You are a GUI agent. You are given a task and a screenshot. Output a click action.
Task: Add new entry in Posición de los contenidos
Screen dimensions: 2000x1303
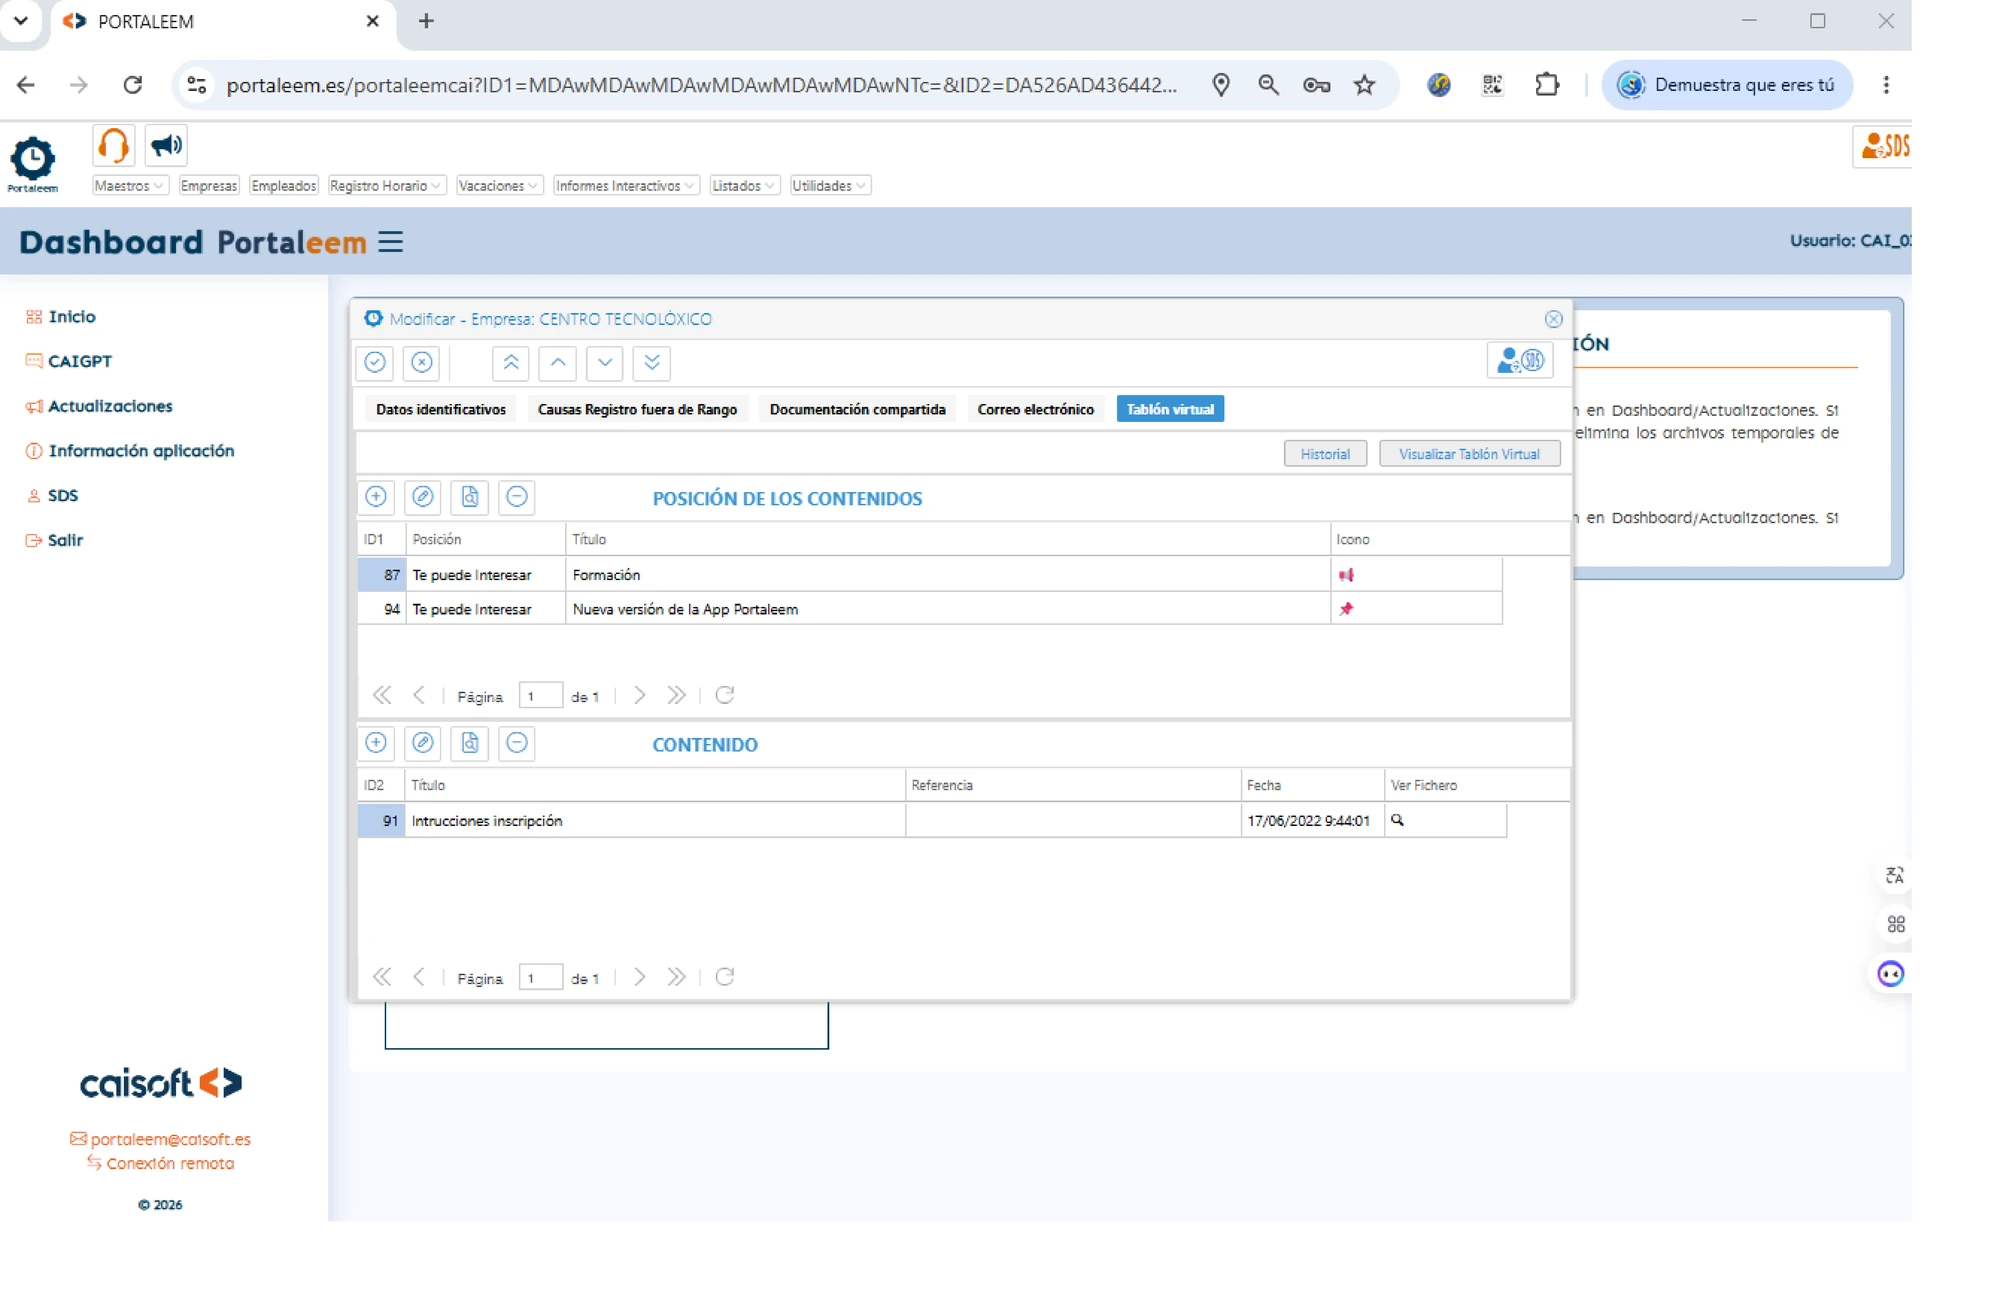tap(376, 497)
